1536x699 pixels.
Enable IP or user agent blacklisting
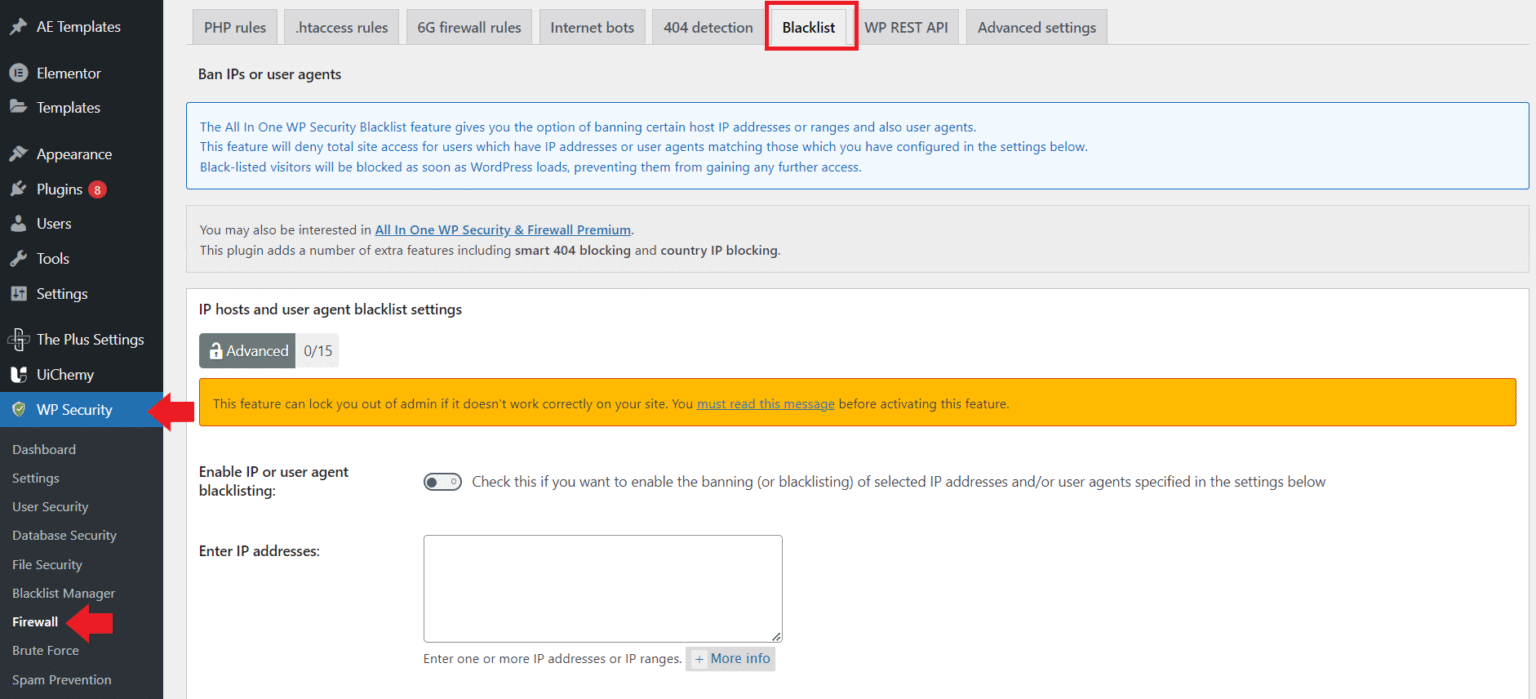click(442, 481)
